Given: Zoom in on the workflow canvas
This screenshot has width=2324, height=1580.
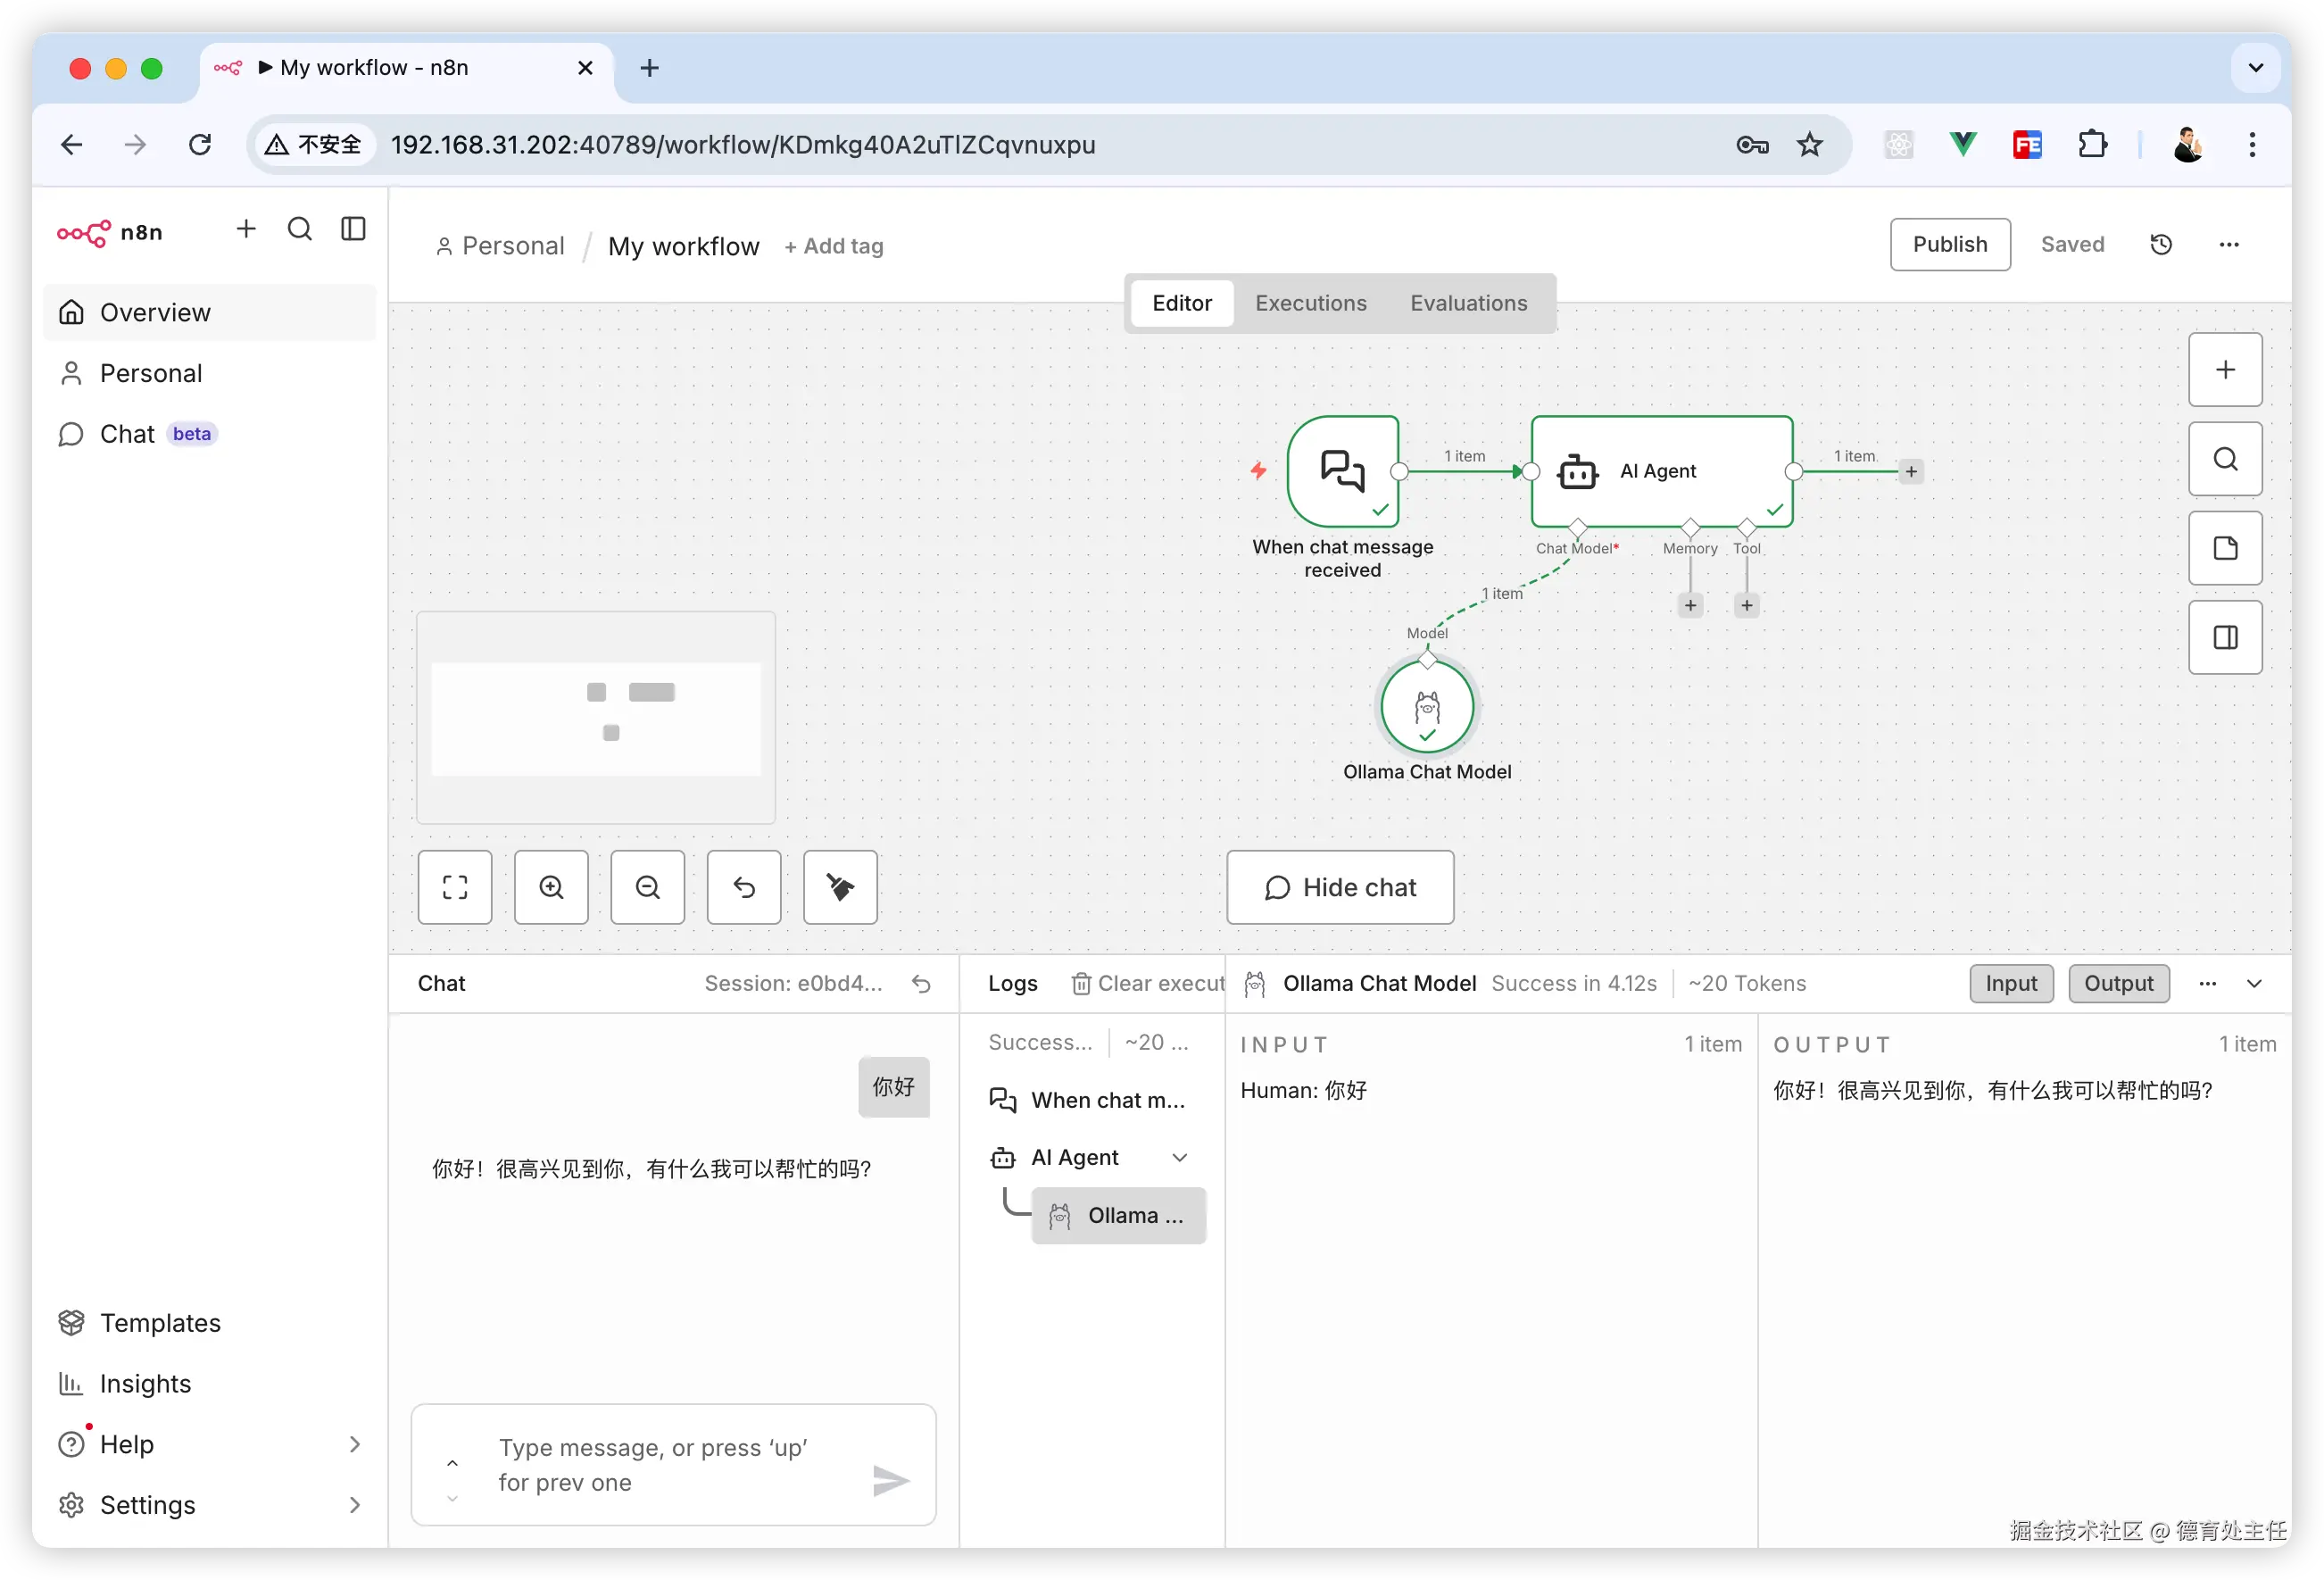Looking at the screenshot, I should tap(551, 887).
